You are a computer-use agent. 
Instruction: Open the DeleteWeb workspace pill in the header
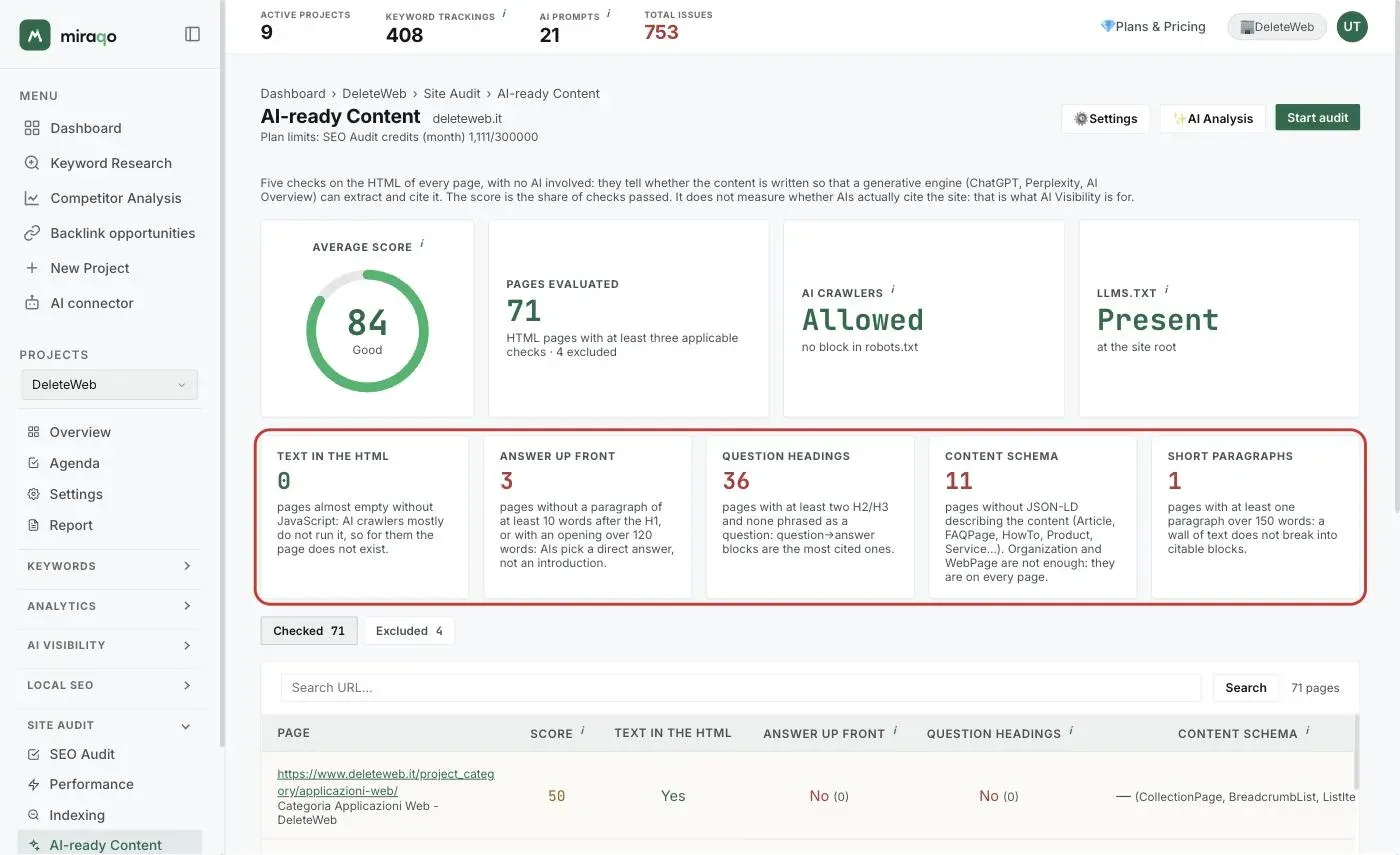[1277, 27]
